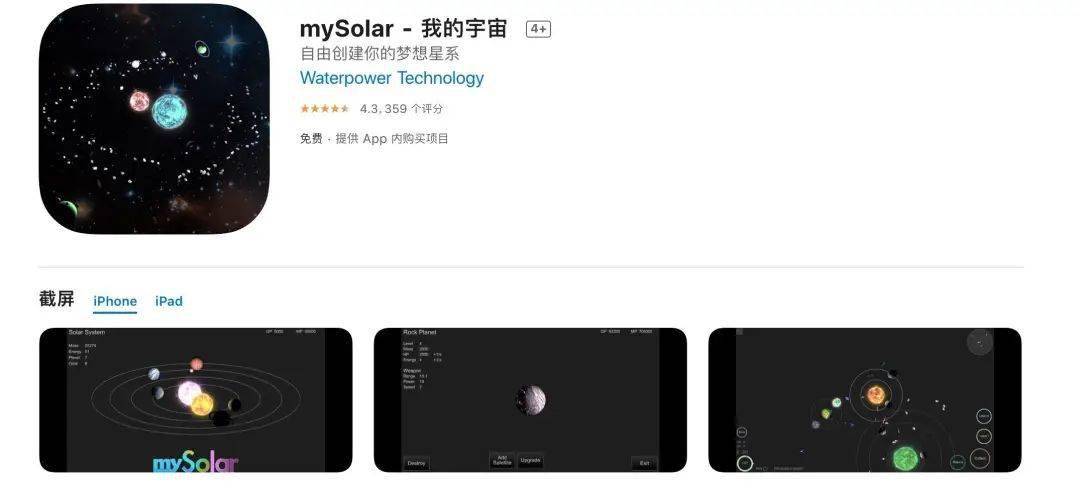Screen dimensions: 1080x500
Task: Click the circular minimap icon in third screenshot
Action: pyautogui.click(x=980, y=342)
